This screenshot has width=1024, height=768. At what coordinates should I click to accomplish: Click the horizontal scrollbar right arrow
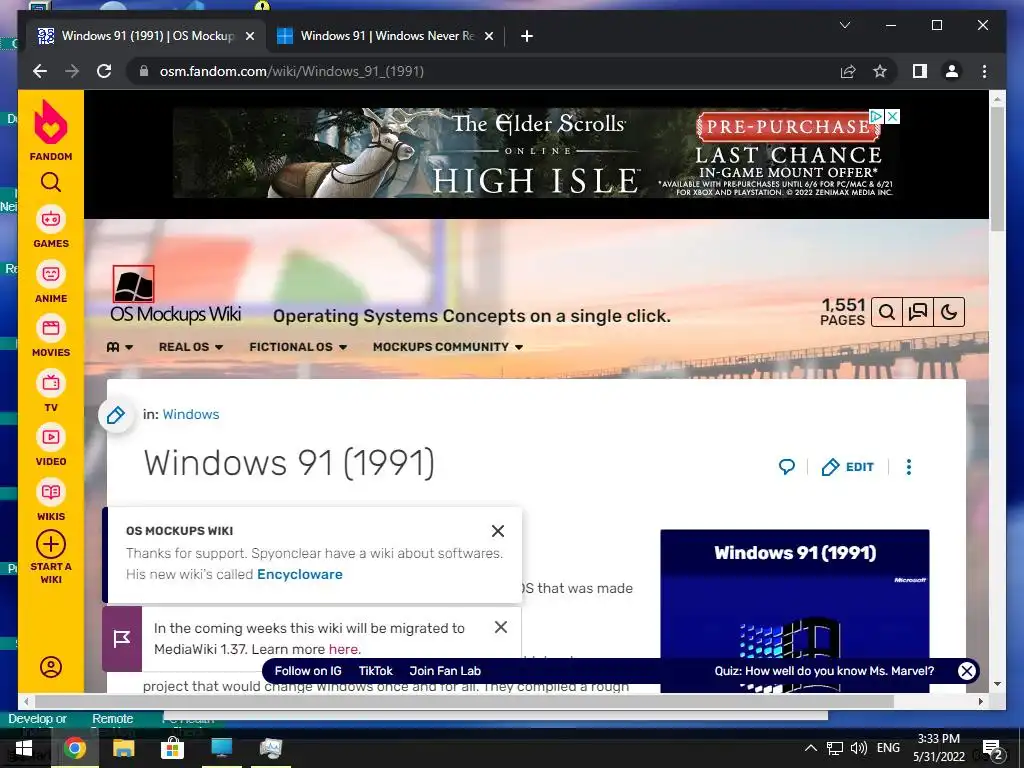click(x=980, y=701)
